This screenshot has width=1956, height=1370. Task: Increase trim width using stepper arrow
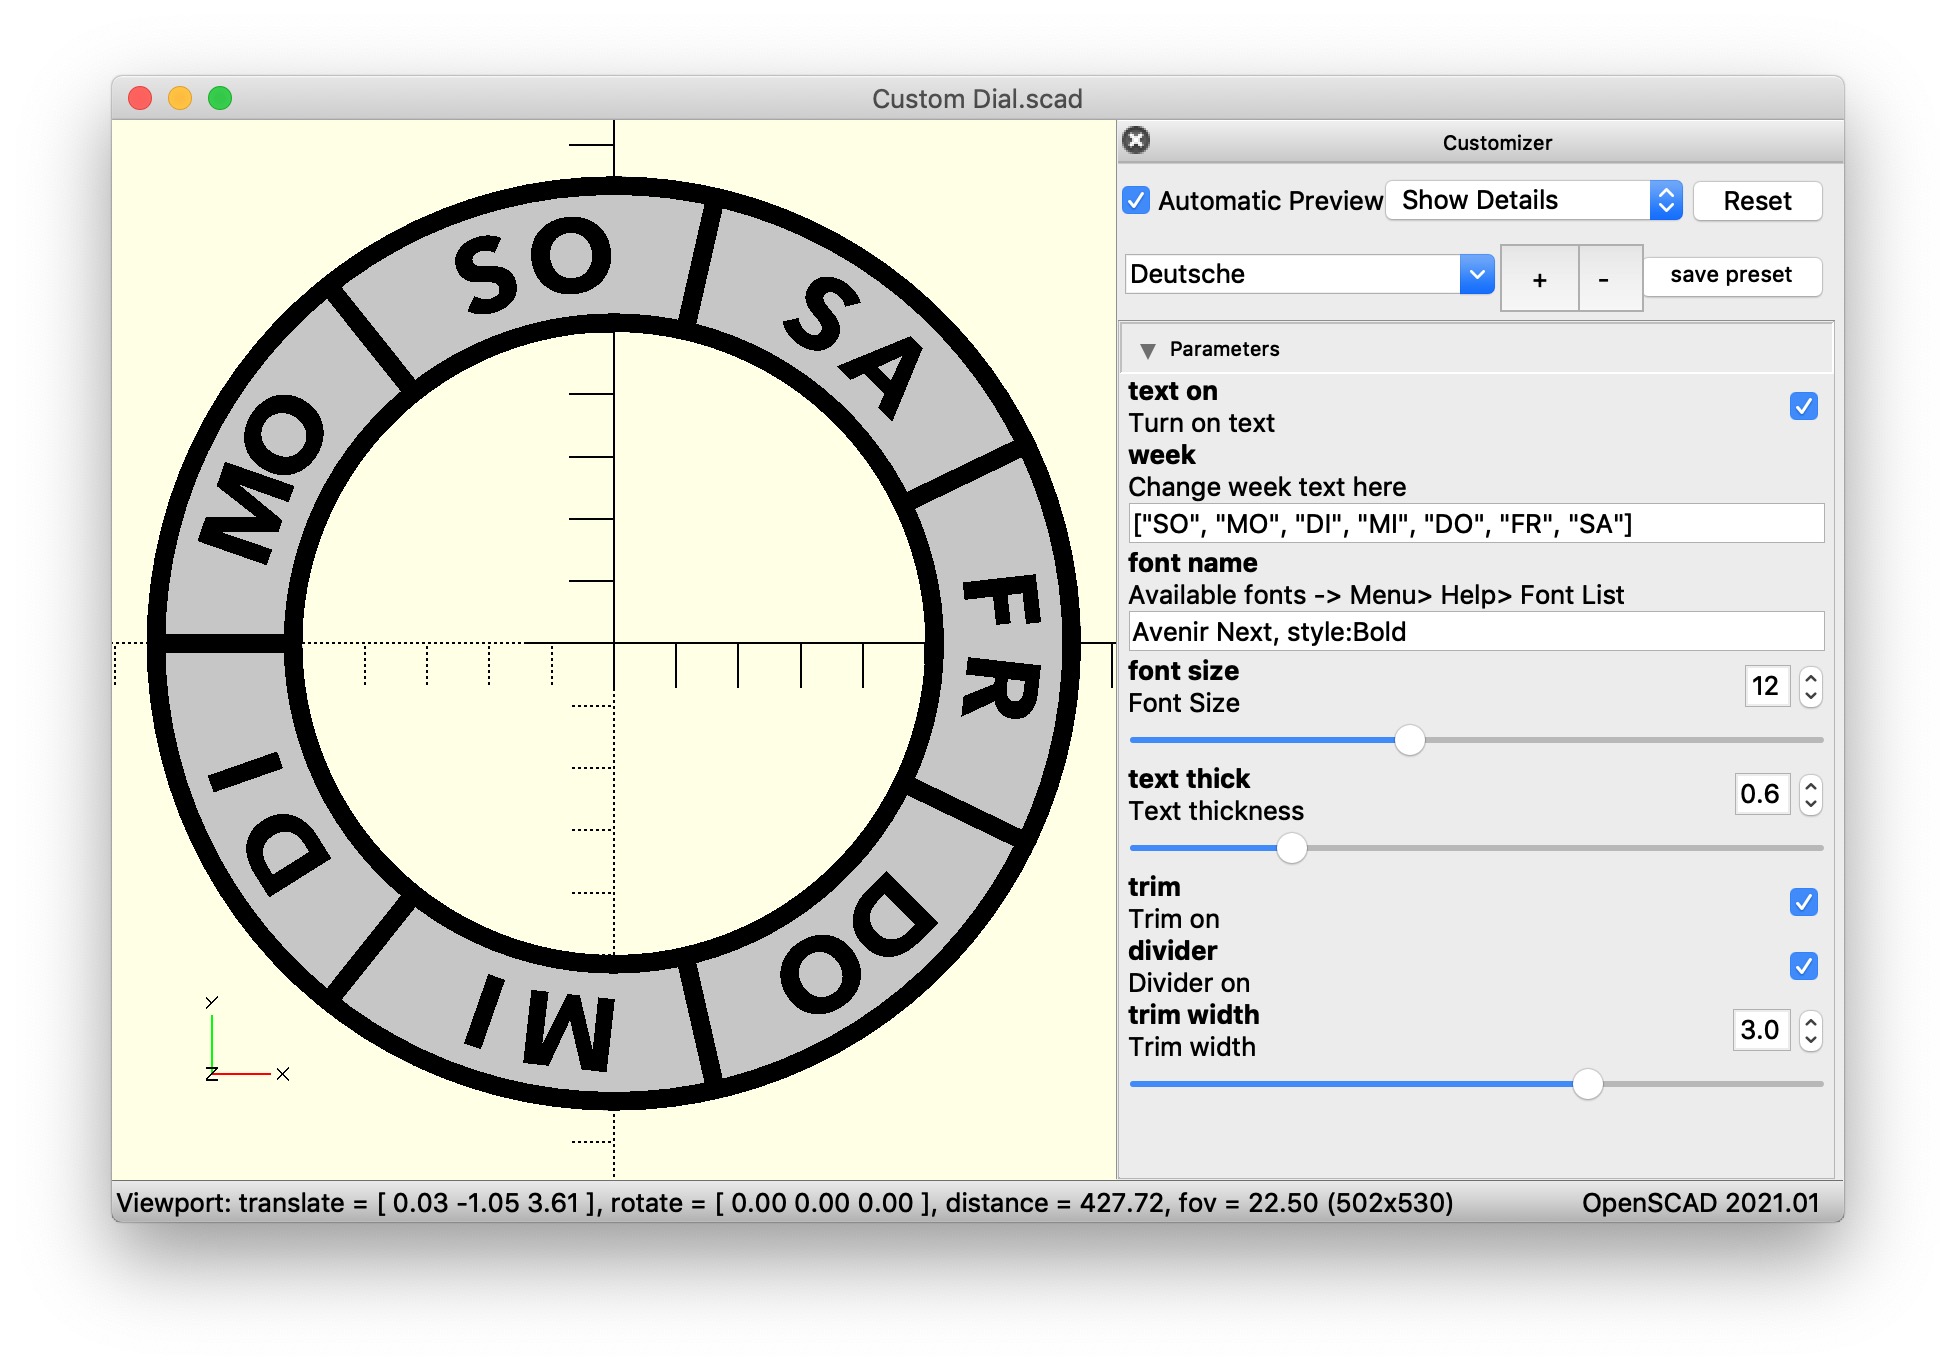coord(1811,1021)
